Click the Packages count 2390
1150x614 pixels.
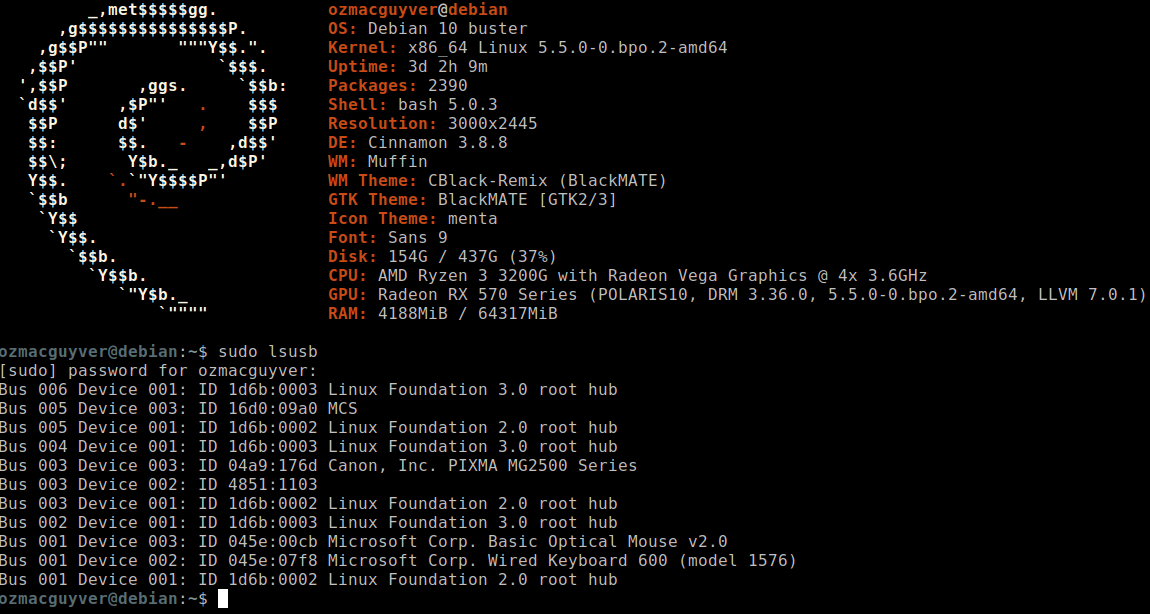click(447, 86)
